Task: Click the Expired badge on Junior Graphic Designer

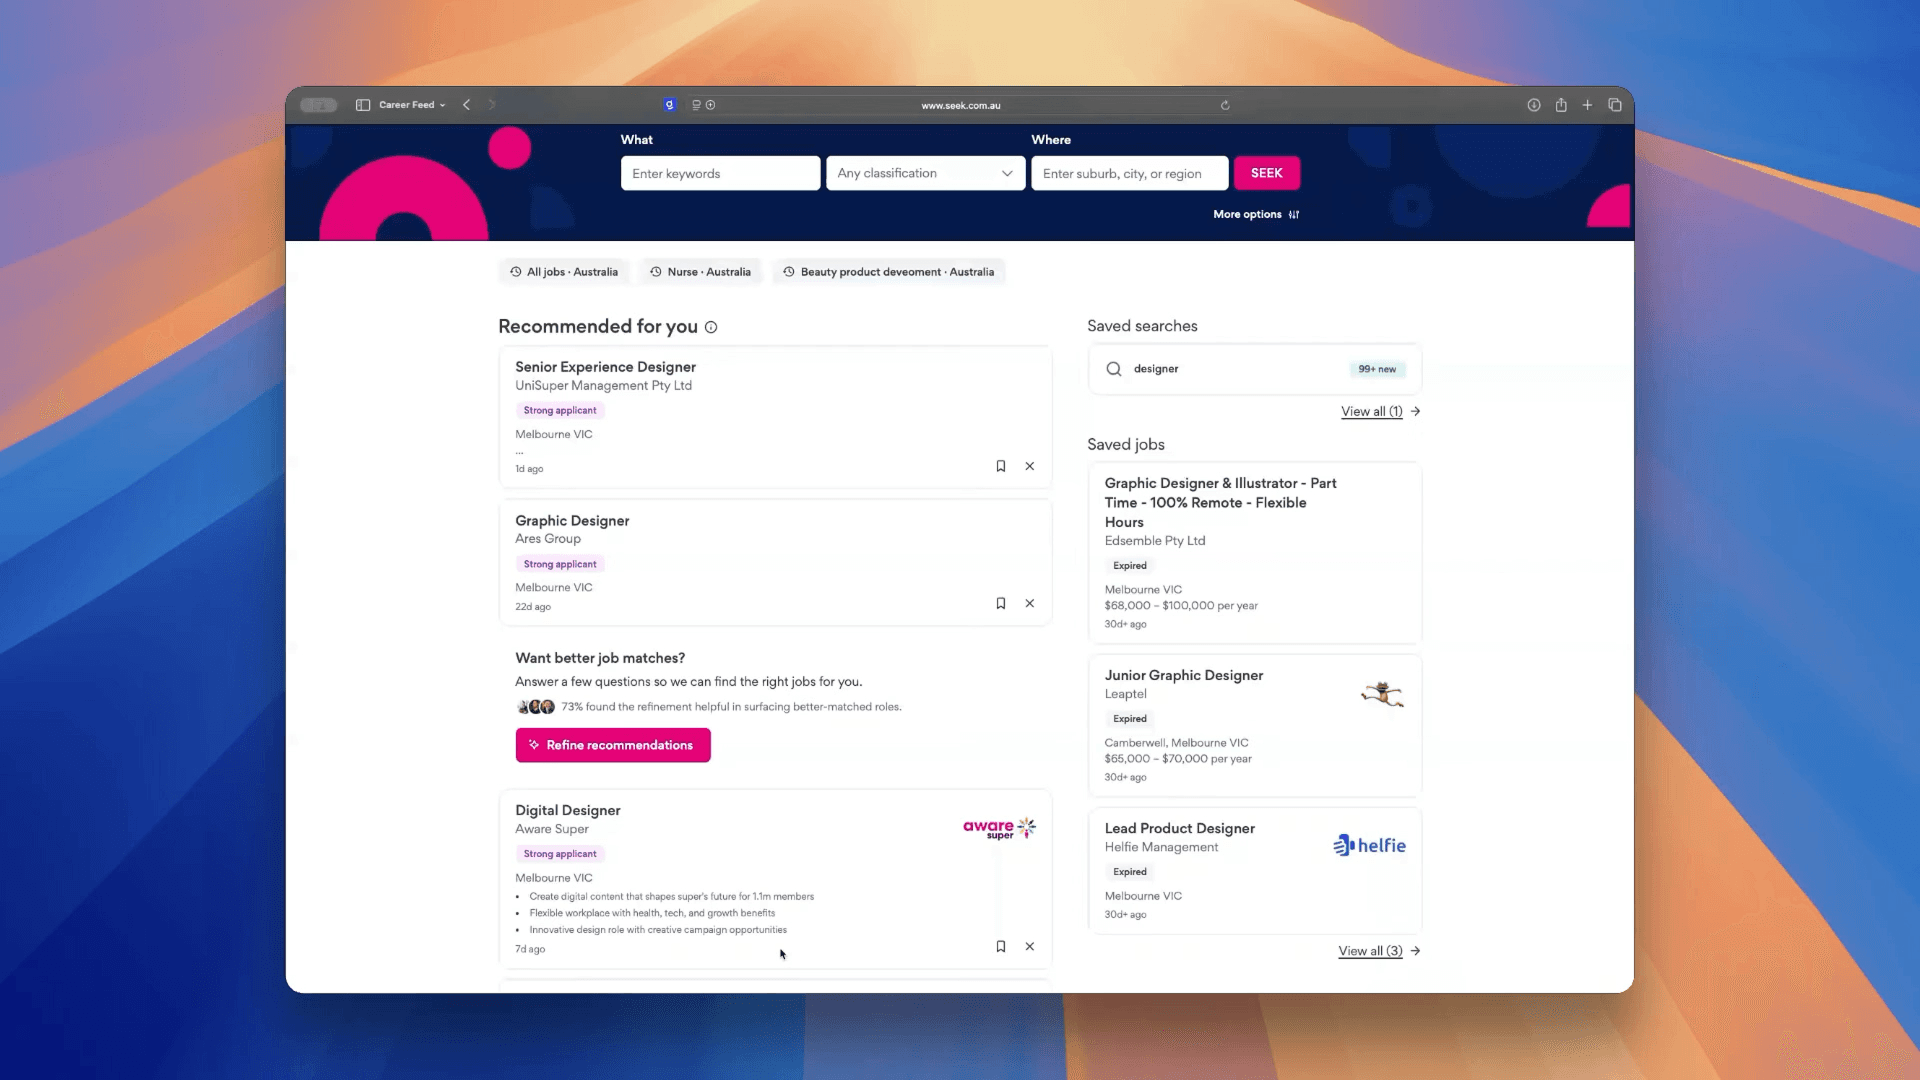Action: (x=1130, y=719)
